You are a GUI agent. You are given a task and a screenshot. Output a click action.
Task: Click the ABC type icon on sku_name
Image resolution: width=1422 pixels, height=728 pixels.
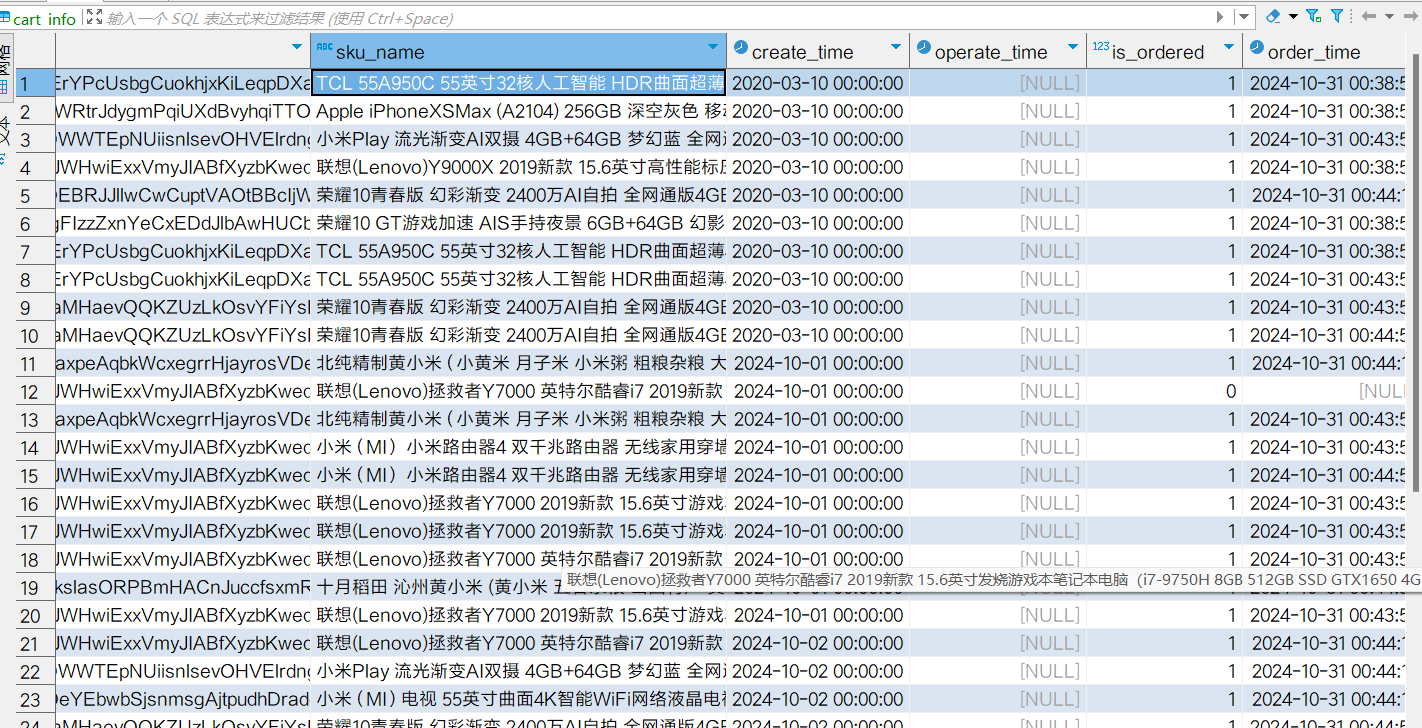tap(324, 47)
